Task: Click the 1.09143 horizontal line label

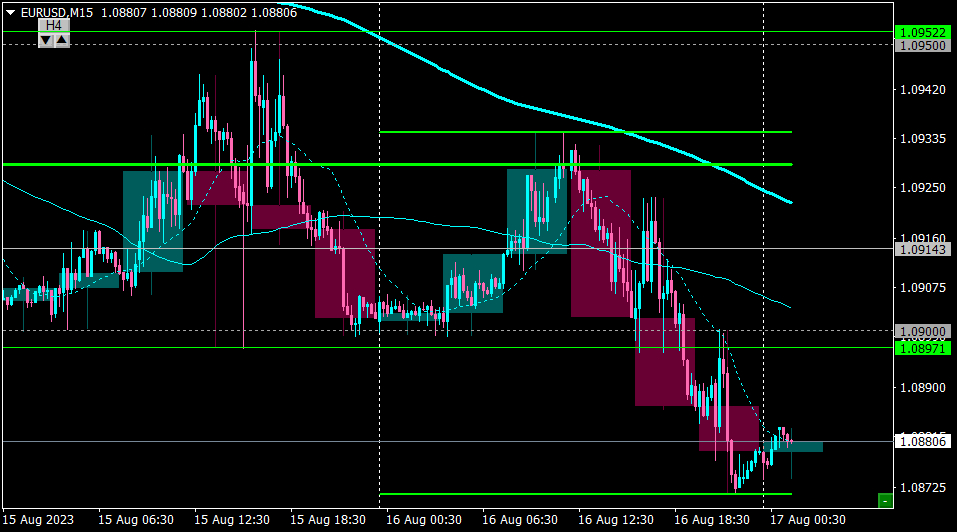Action: click(923, 250)
